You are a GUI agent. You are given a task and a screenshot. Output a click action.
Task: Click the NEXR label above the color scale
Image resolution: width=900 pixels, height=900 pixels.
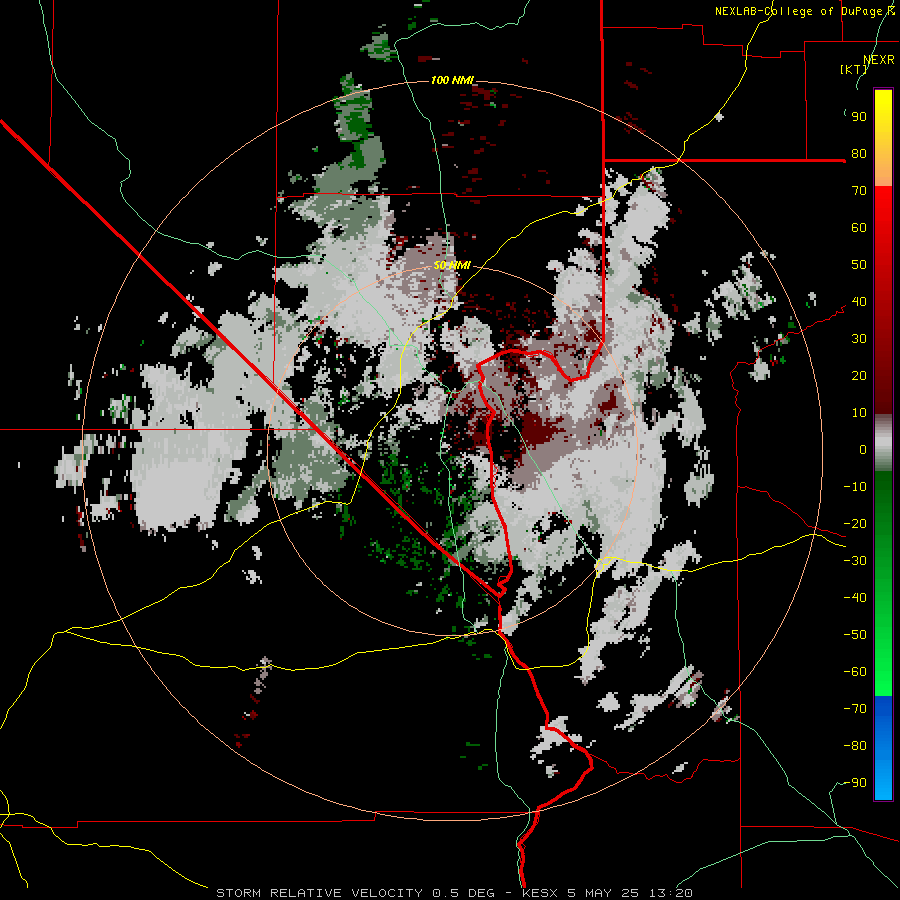click(878, 60)
